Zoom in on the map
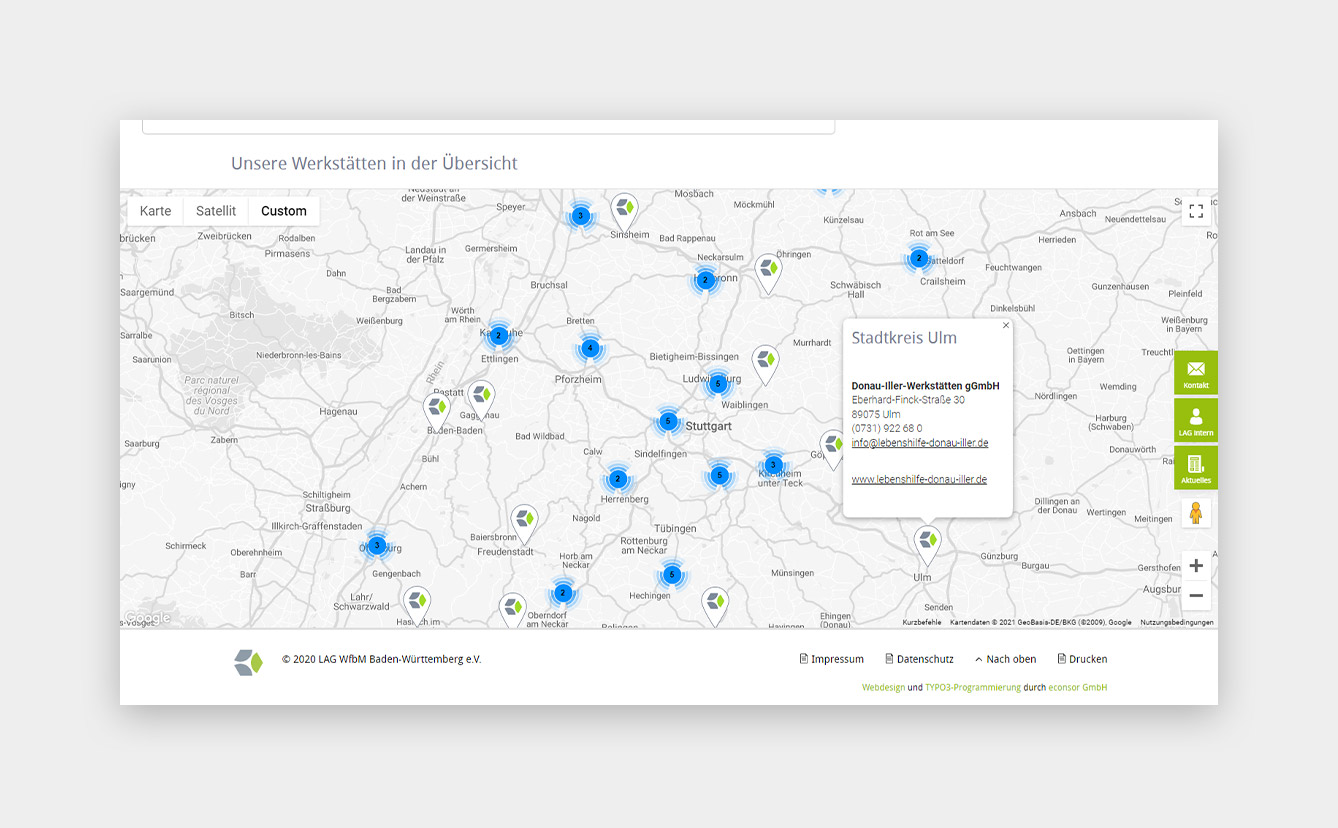 coord(1195,566)
